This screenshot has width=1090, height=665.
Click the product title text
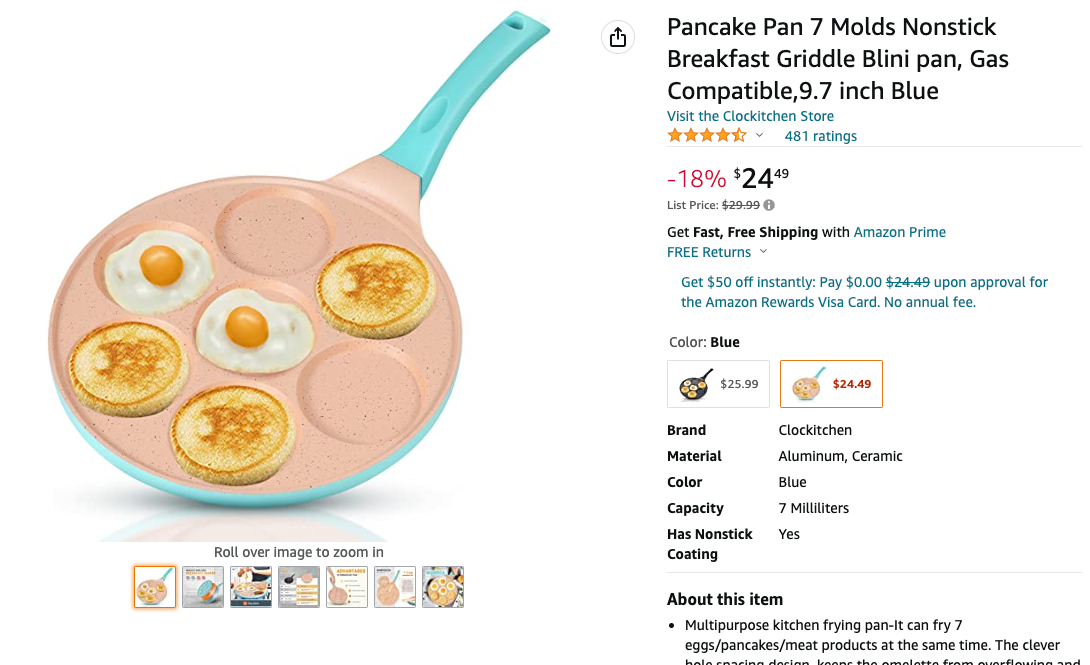pos(838,58)
